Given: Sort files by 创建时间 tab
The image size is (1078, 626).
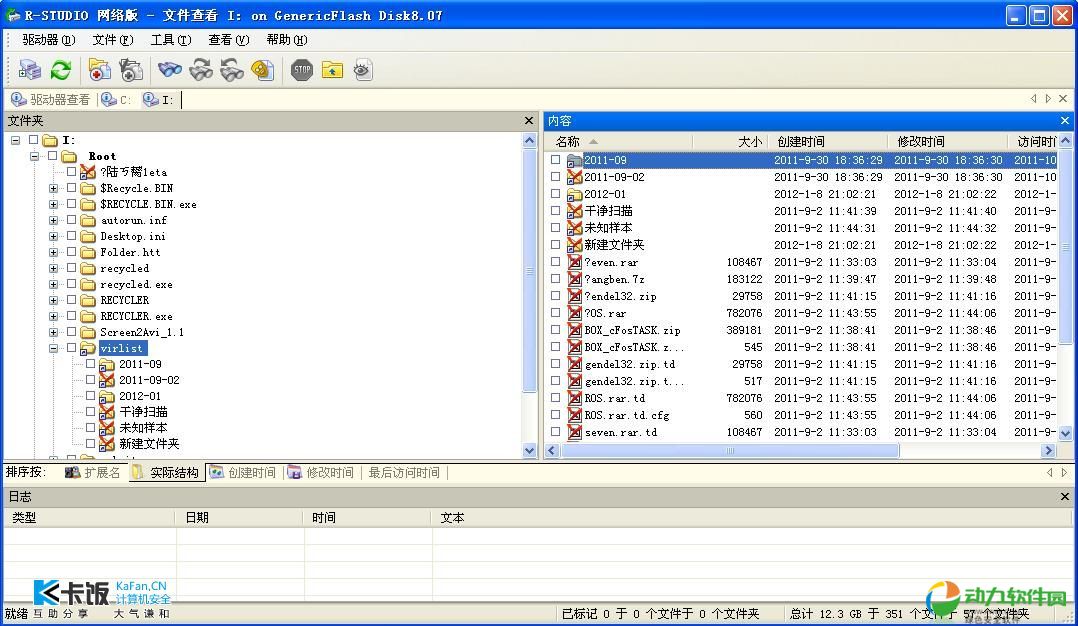Looking at the screenshot, I should [x=243, y=473].
